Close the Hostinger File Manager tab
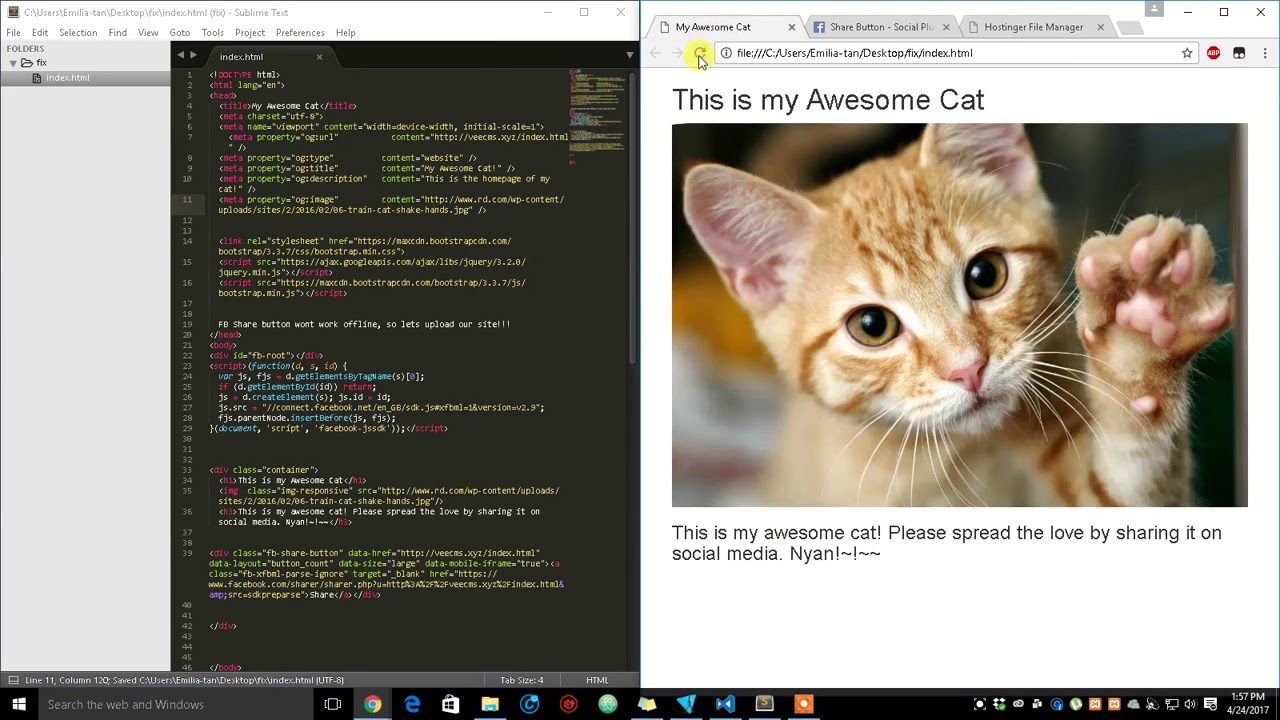 coord(1100,27)
